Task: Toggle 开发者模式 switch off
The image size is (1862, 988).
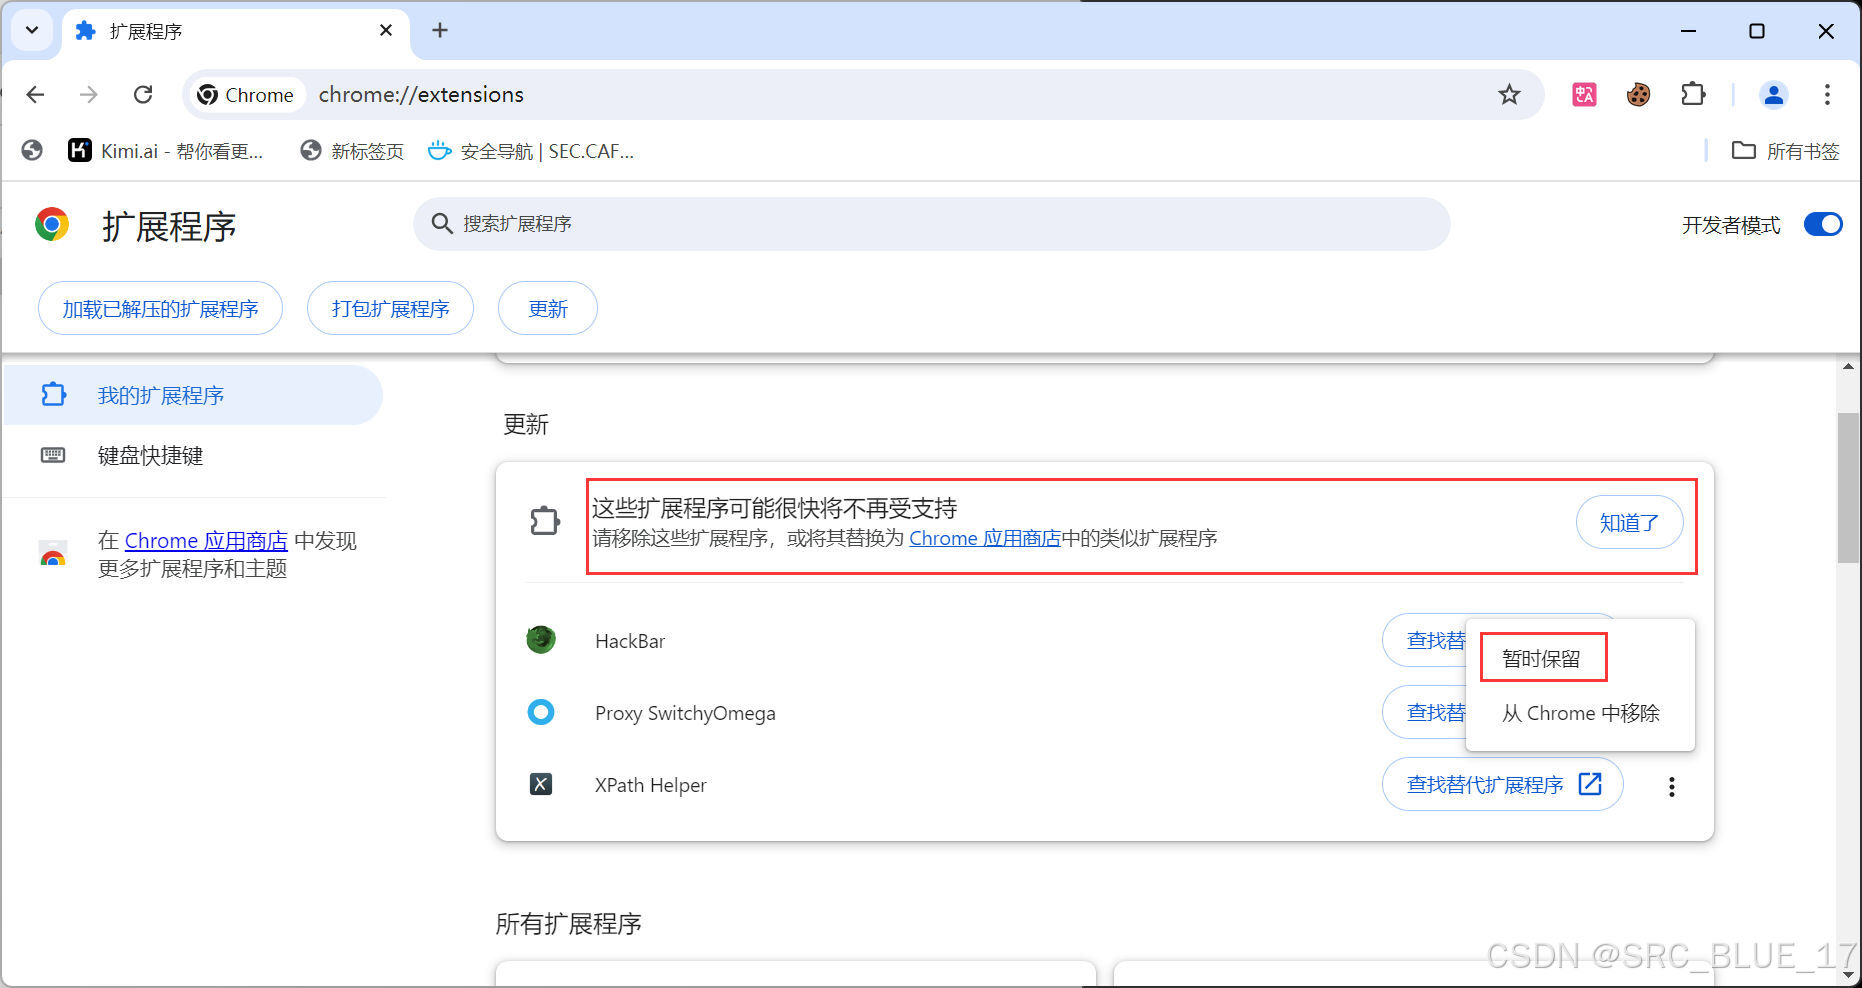Action: [x=1822, y=224]
